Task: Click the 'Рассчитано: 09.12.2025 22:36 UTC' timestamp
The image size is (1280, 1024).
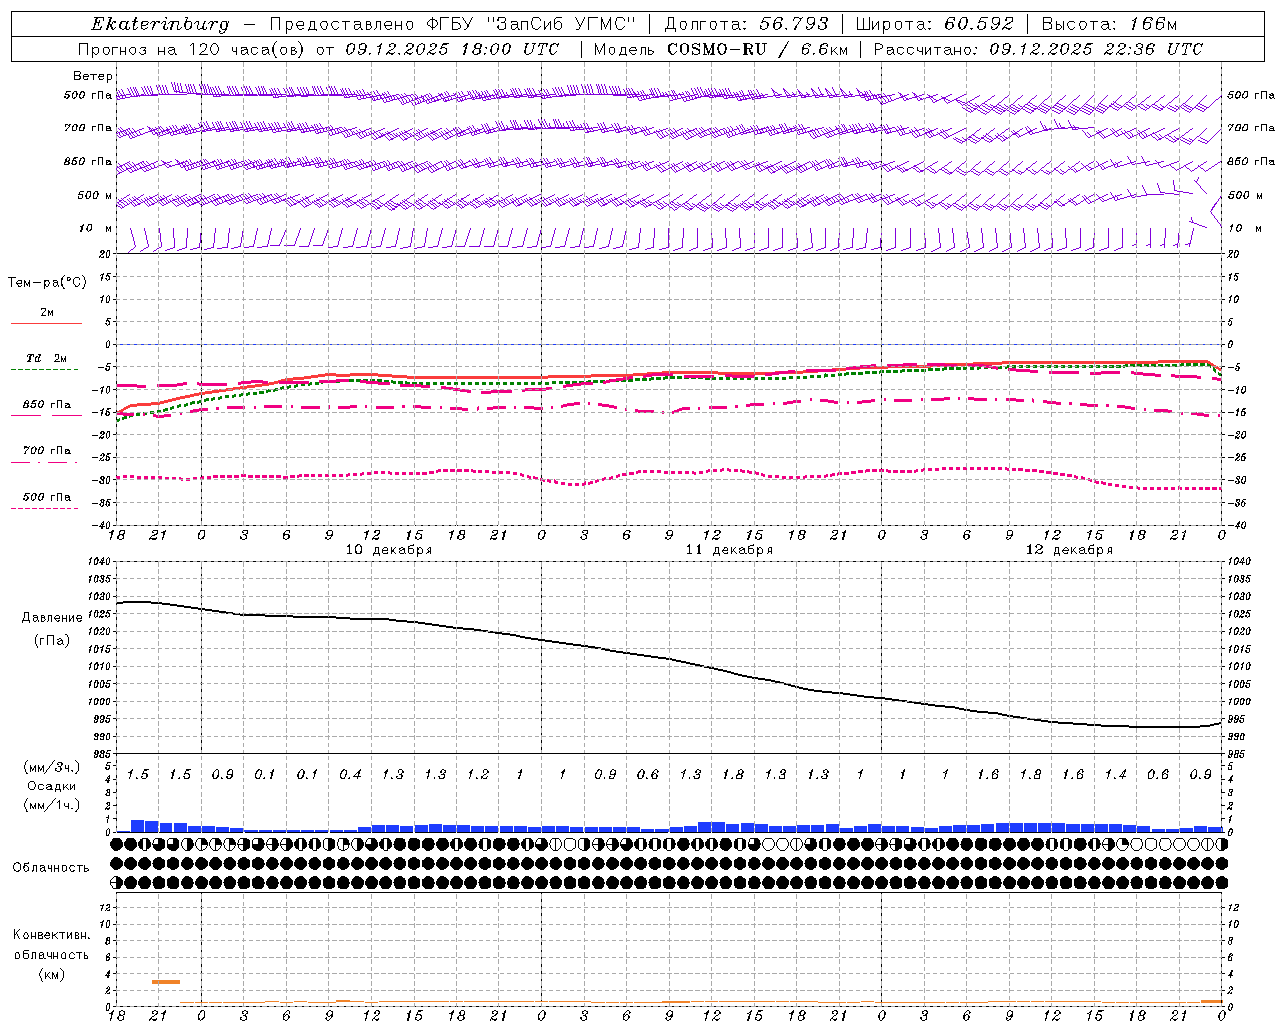Action: coord(1038,49)
